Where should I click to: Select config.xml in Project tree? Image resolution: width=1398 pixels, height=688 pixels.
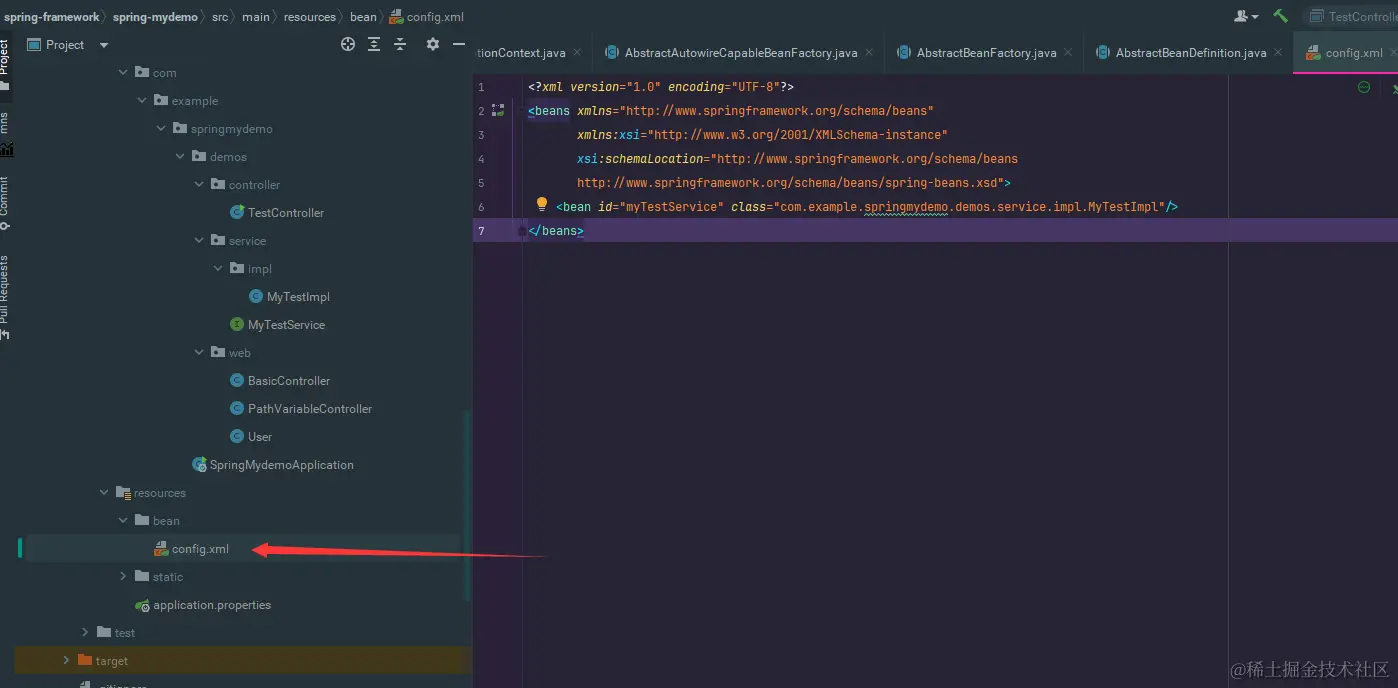[191, 549]
